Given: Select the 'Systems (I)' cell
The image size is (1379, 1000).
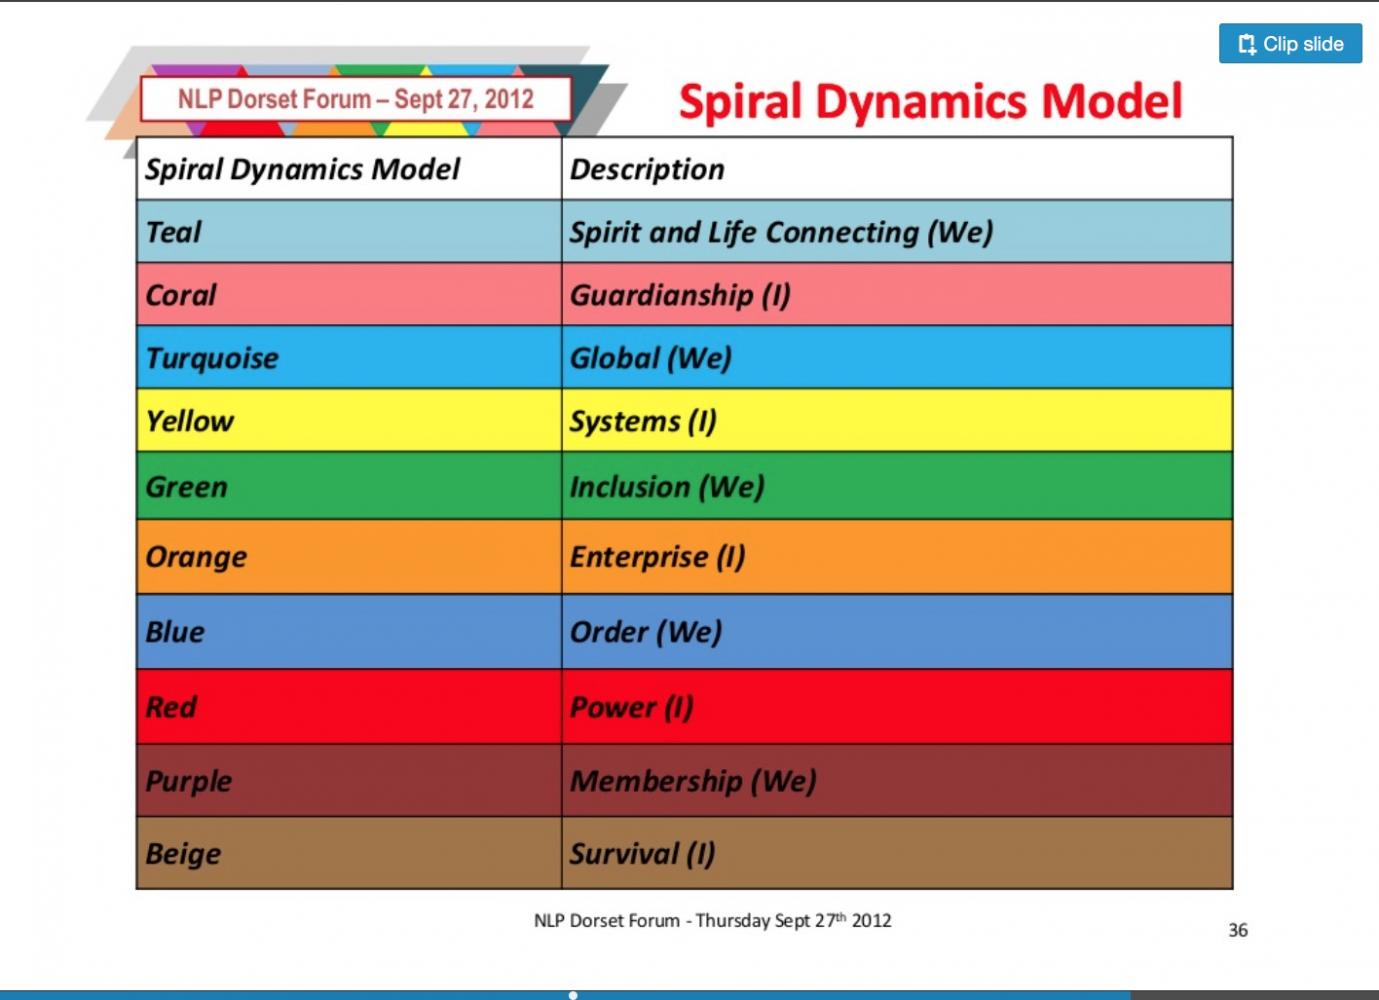Looking at the screenshot, I should (x=897, y=421).
